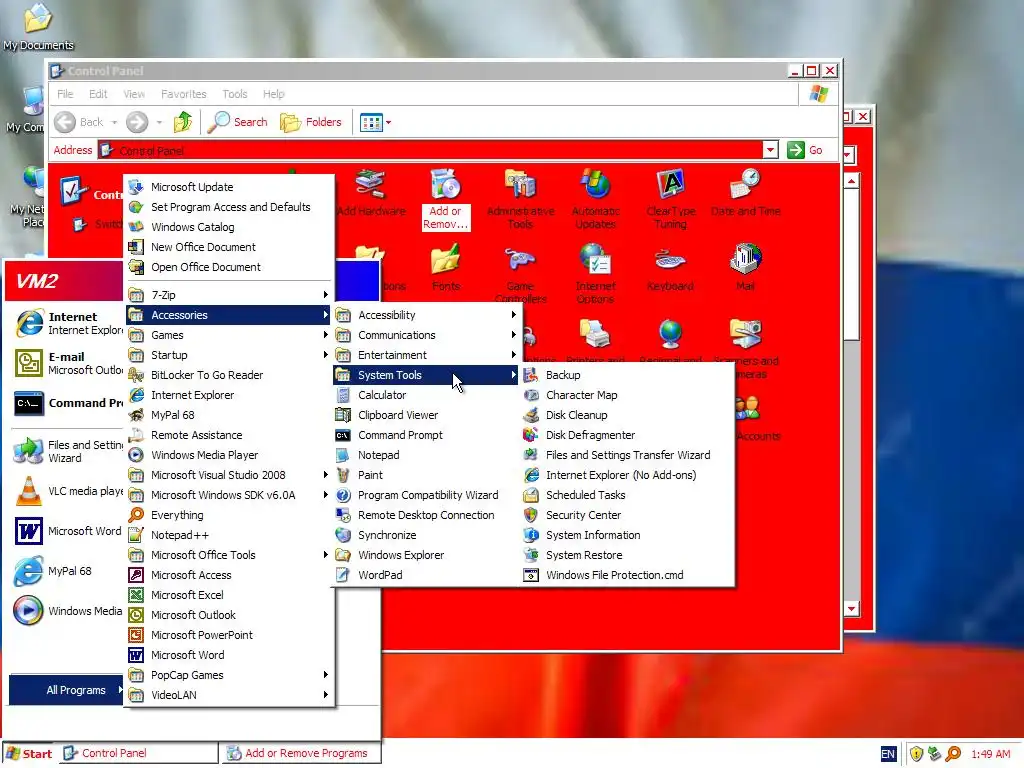Open Paint program
The width and height of the screenshot is (1024, 768).
[x=426, y=475]
